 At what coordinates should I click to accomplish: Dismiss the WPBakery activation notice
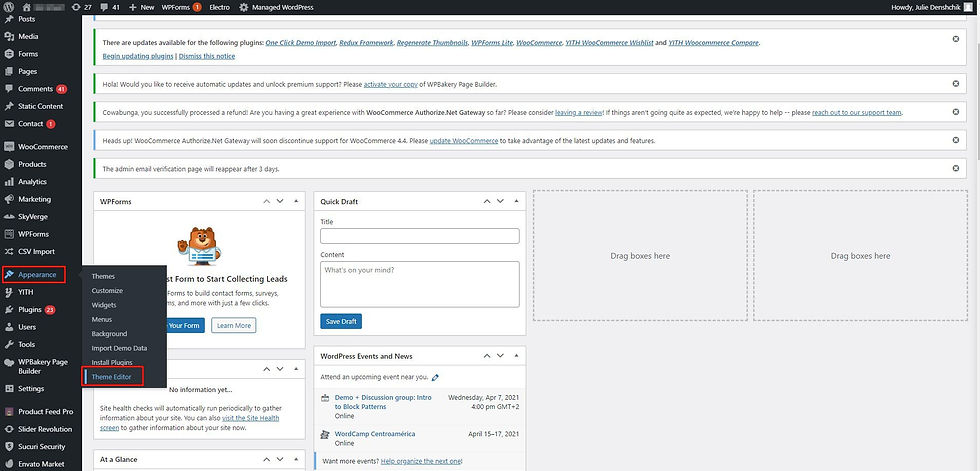pos(956,84)
